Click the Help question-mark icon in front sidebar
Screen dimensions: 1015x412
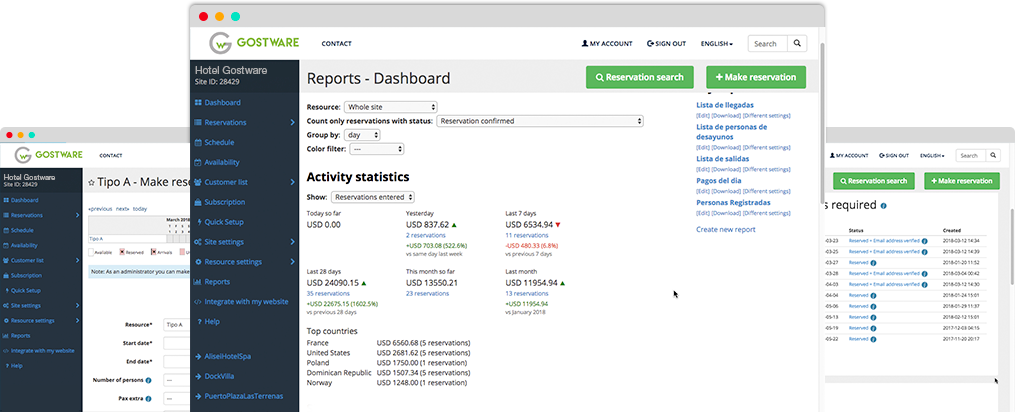click(x=198, y=322)
